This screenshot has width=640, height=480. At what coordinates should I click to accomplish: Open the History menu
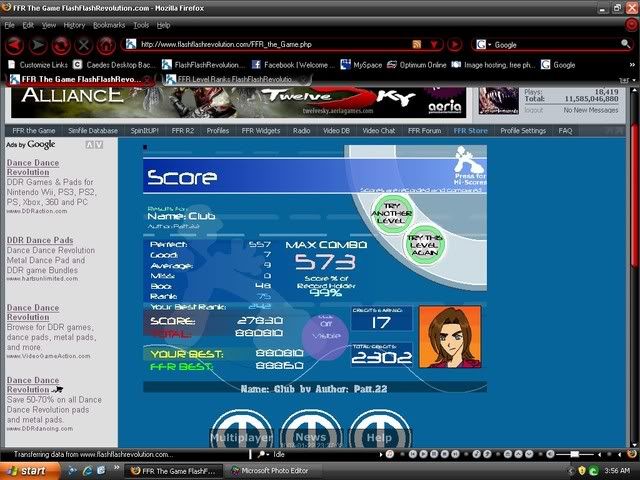(x=74, y=24)
